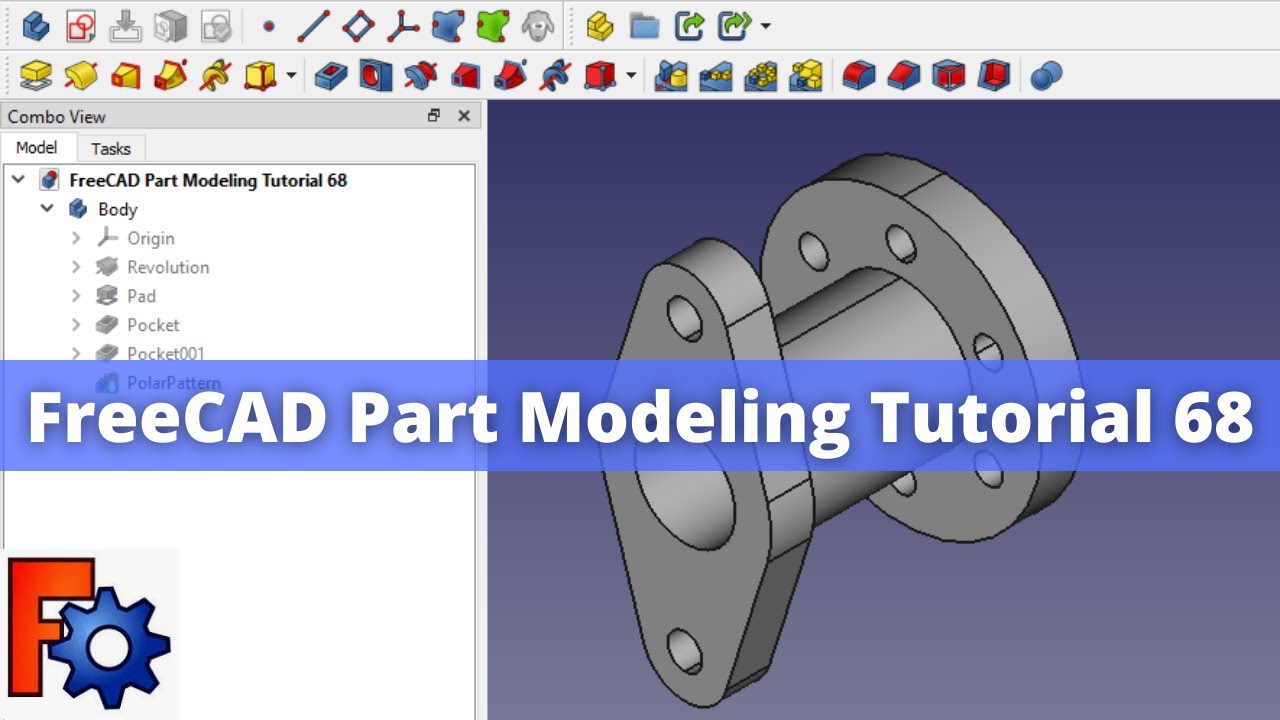
Task: Select the Pocket tool in toolbar
Action: point(331,75)
